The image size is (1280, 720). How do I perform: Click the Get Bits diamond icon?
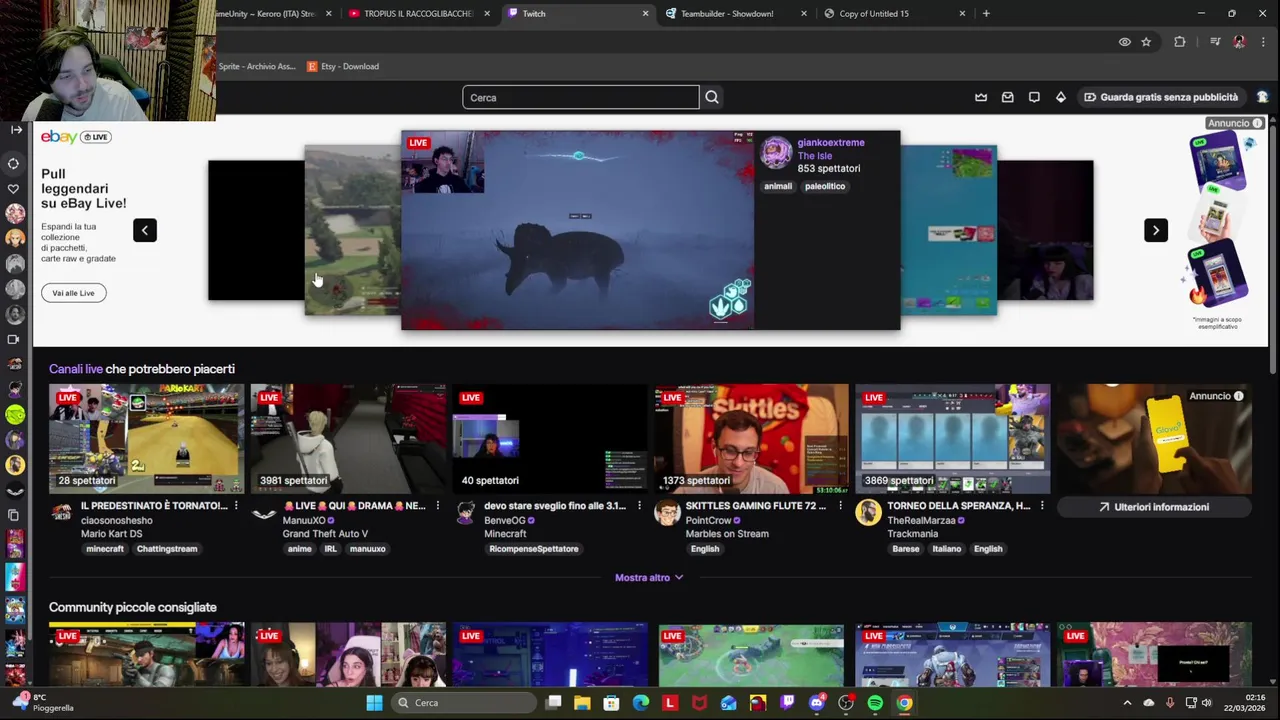pos(1061,97)
